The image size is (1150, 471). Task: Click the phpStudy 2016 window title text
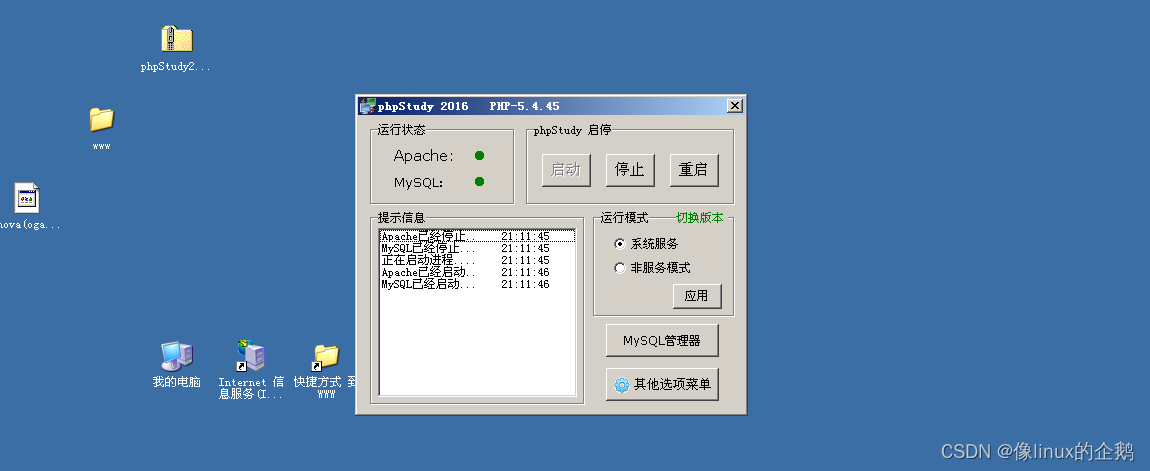[423, 106]
